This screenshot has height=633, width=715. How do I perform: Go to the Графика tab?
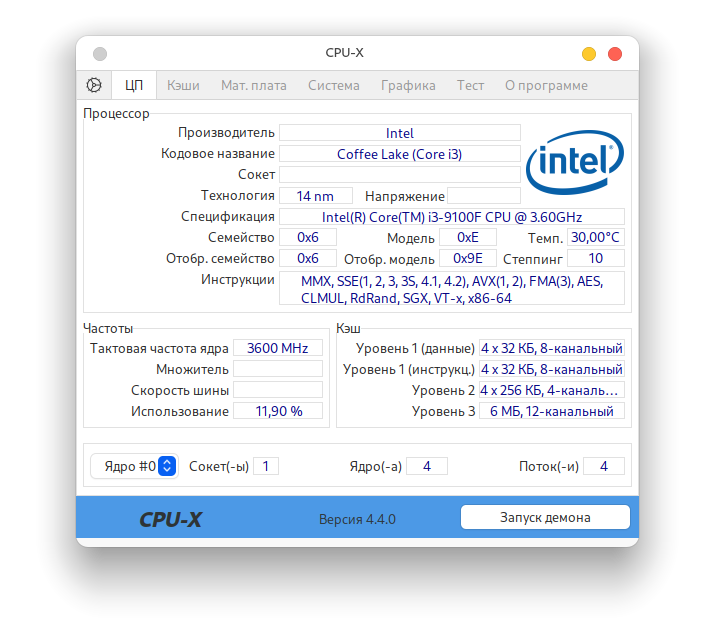pyautogui.click(x=408, y=85)
